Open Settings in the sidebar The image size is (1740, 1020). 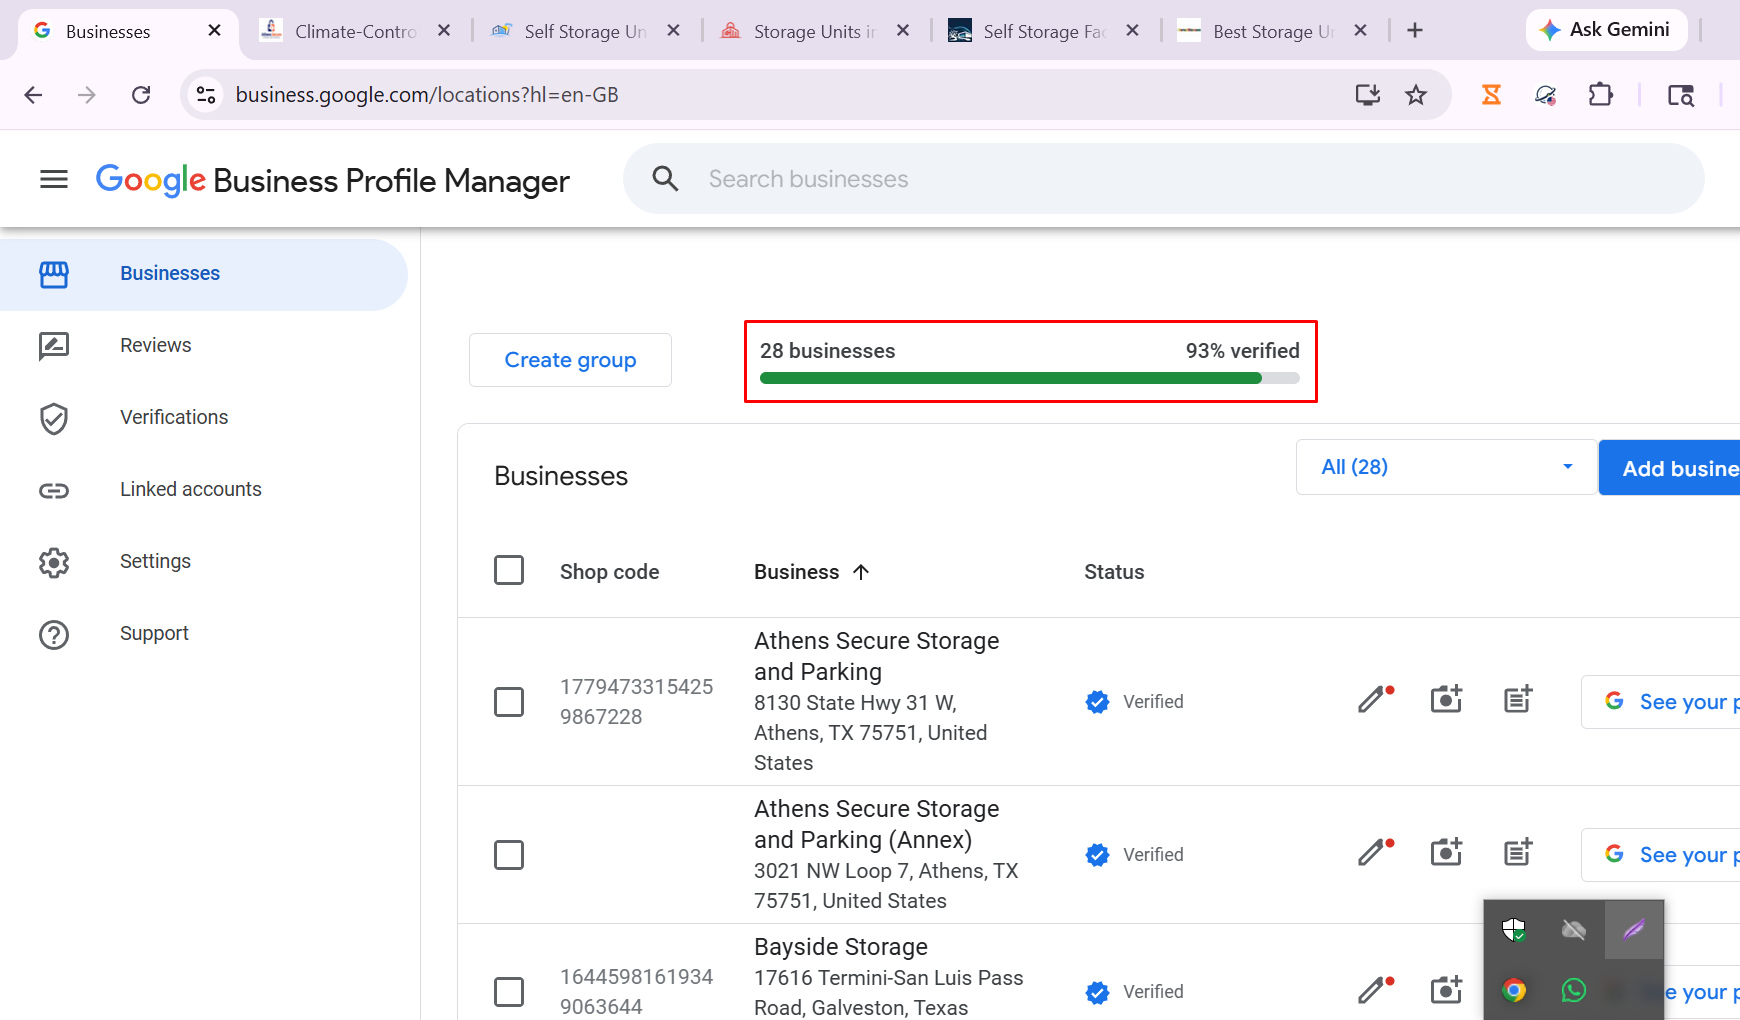[x=204, y=562]
